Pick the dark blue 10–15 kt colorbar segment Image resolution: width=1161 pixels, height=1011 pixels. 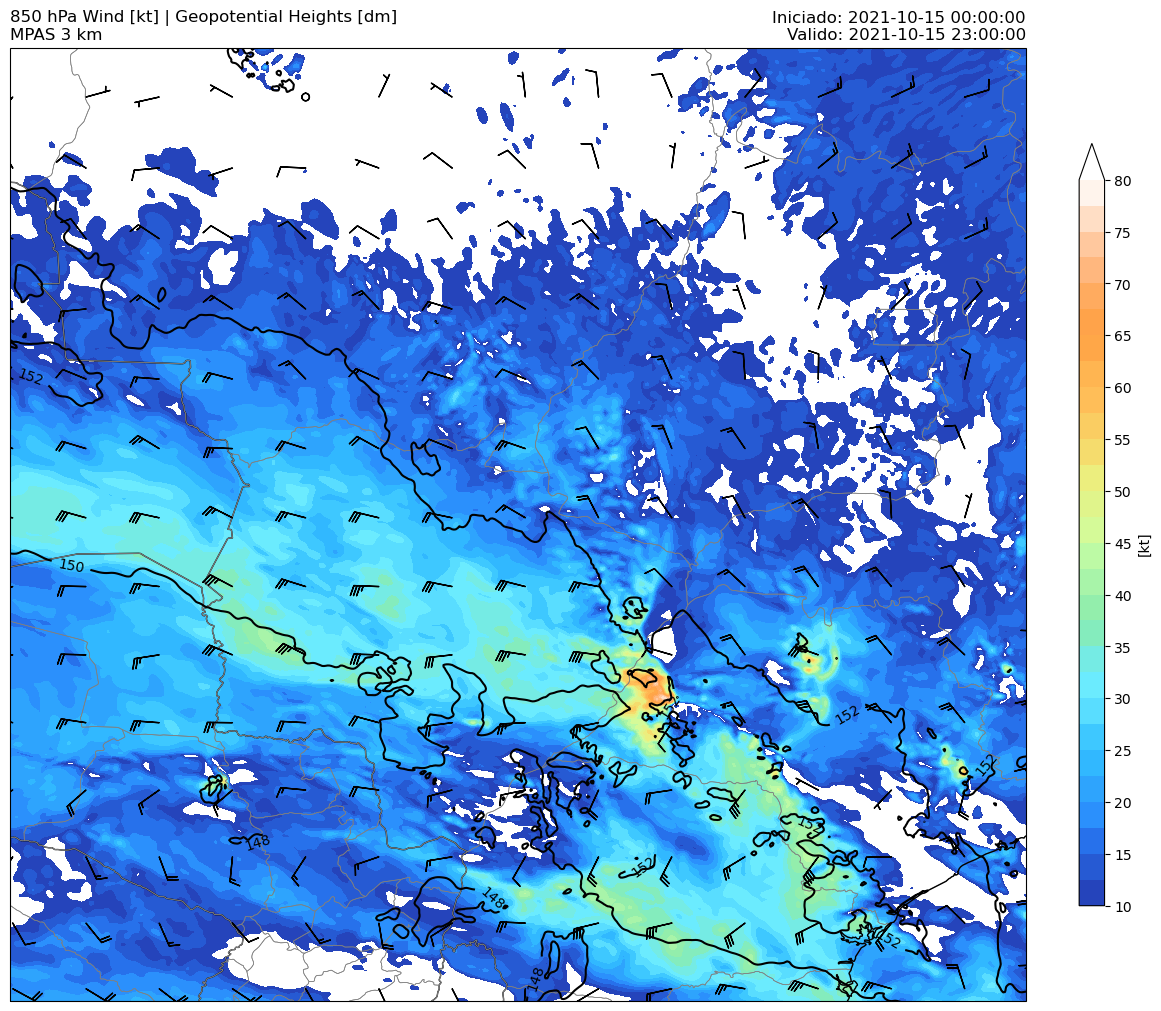point(1091,880)
